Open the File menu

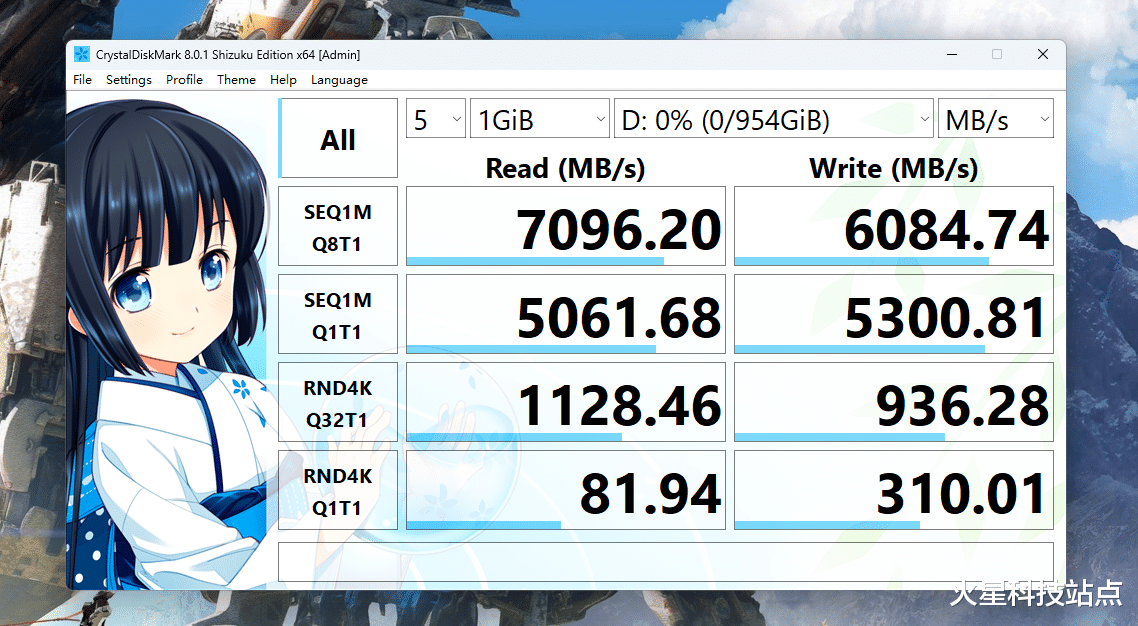[x=83, y=80]
